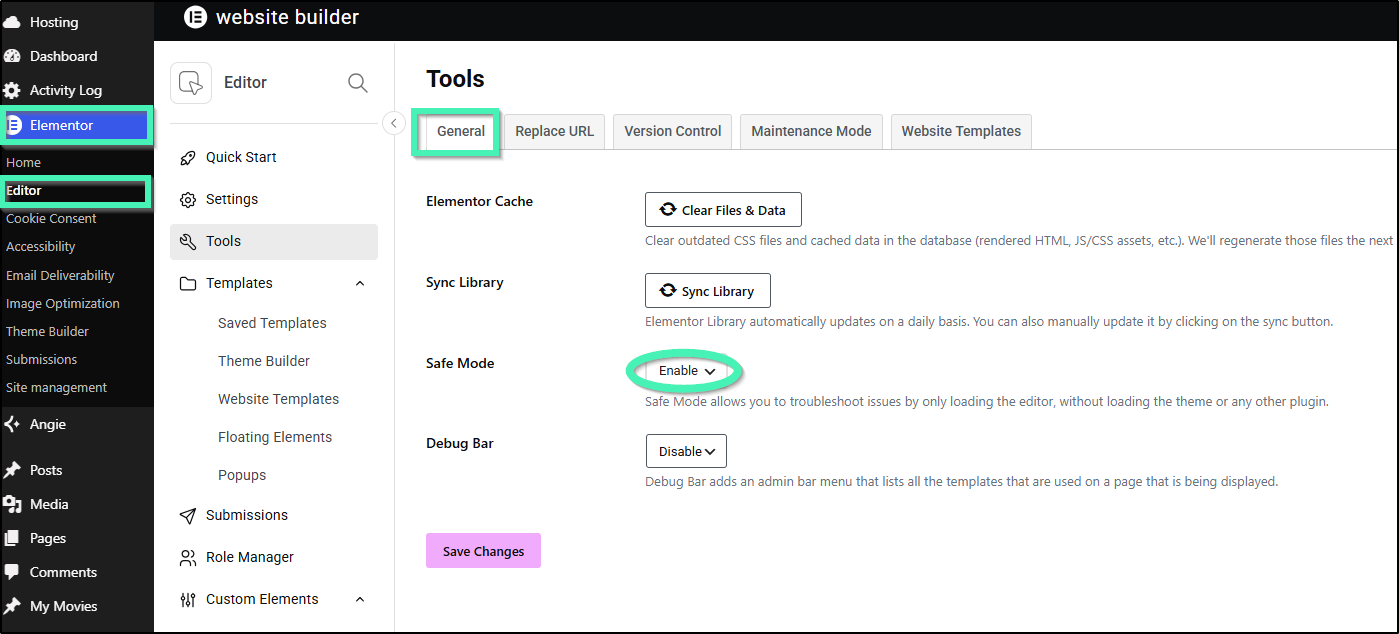Click the Activity Log menu label
The height and width of the screenshot is (634, 1399).
(x=66, y=90)
